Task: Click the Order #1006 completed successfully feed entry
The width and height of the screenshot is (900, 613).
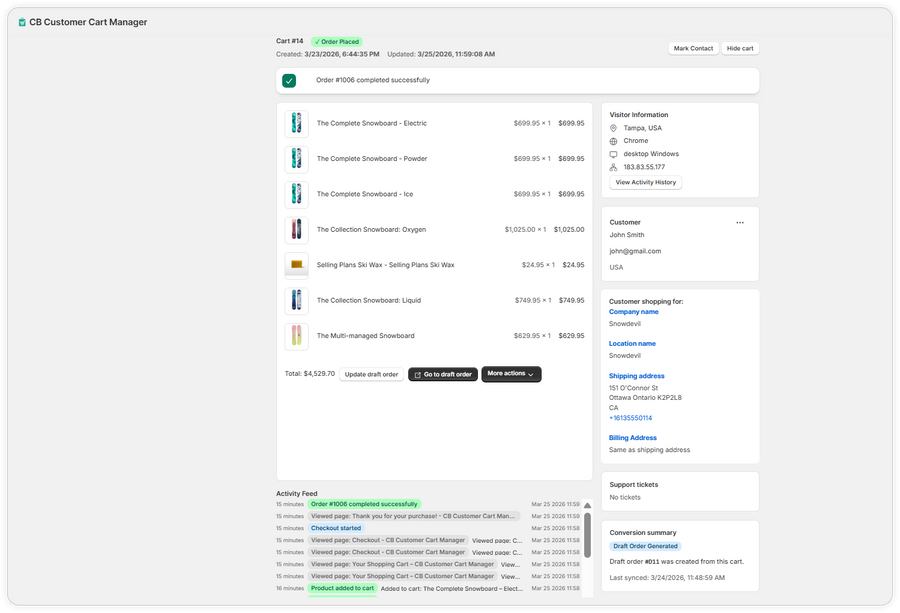Action: point(364,505)
